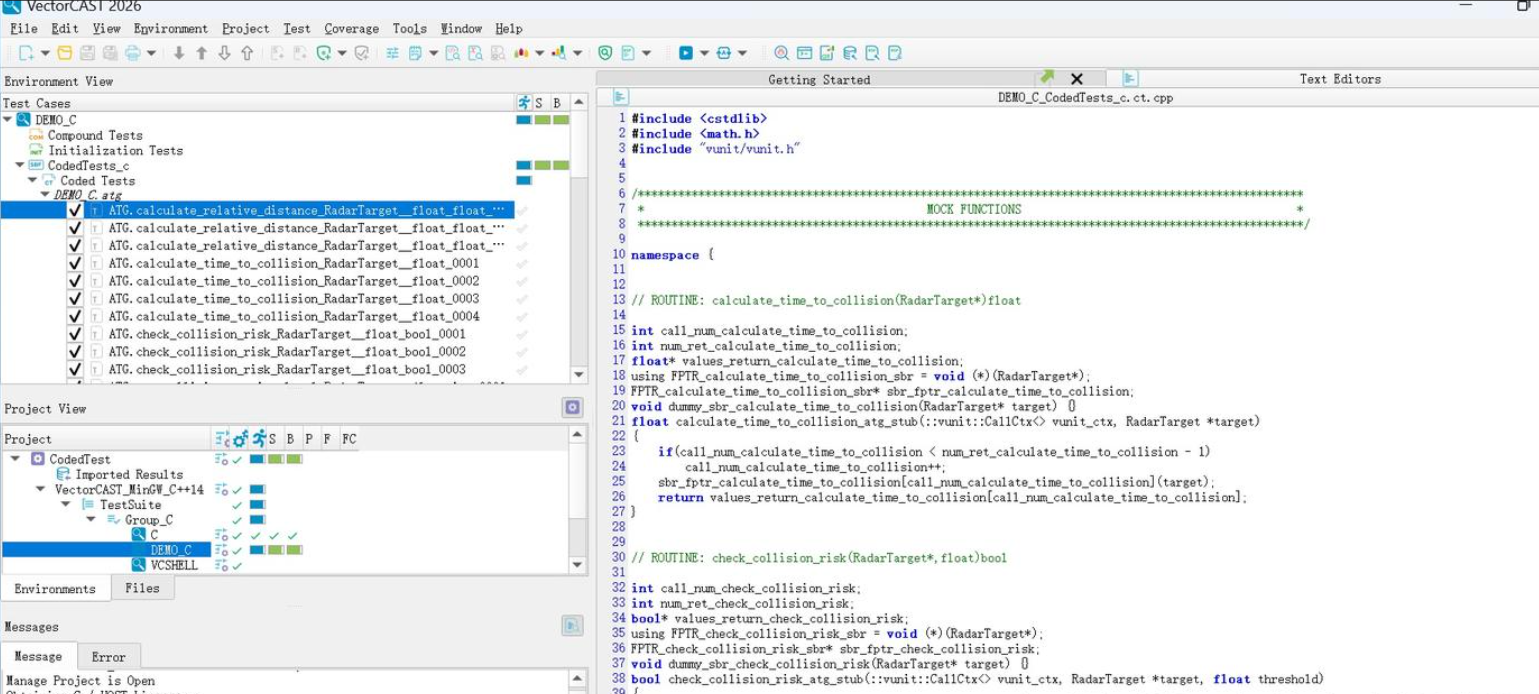Toggle checkbox for ATG.check_collision_risk_RadarTarget__float_bool_0002
Viewport: 1539px width, 694px height.
point(75,351)
